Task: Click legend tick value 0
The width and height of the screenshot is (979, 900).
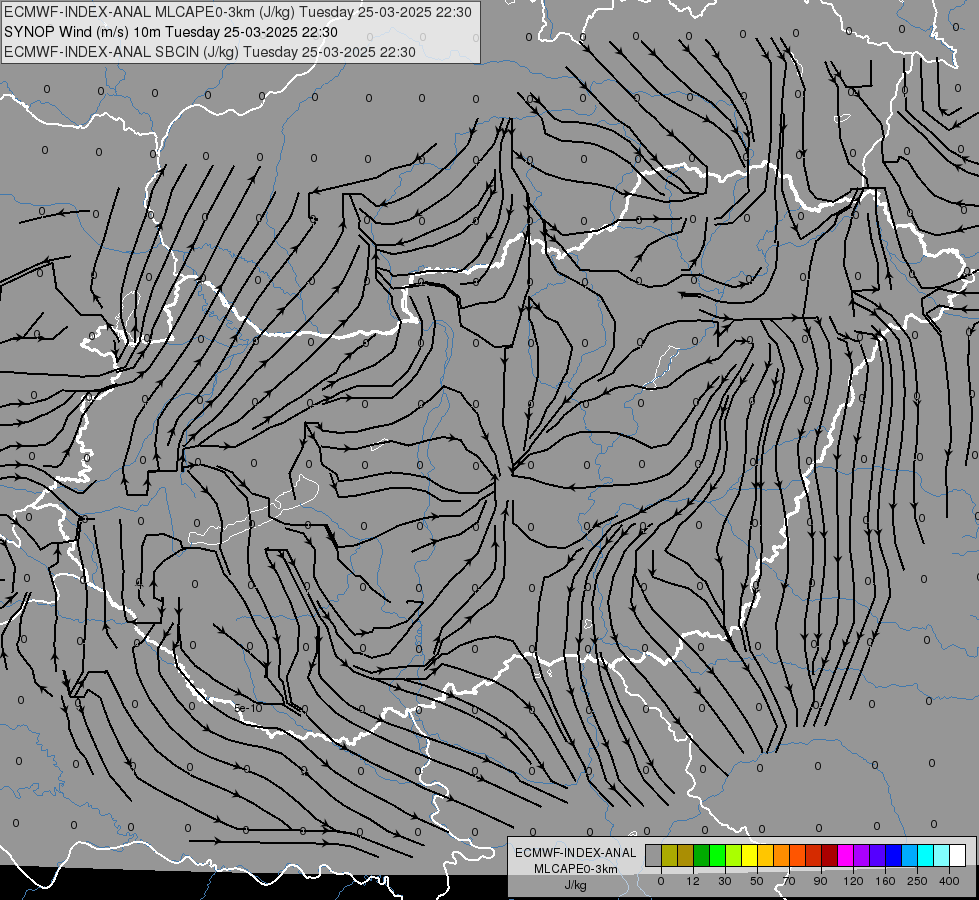Action: [x=661, y=881]
